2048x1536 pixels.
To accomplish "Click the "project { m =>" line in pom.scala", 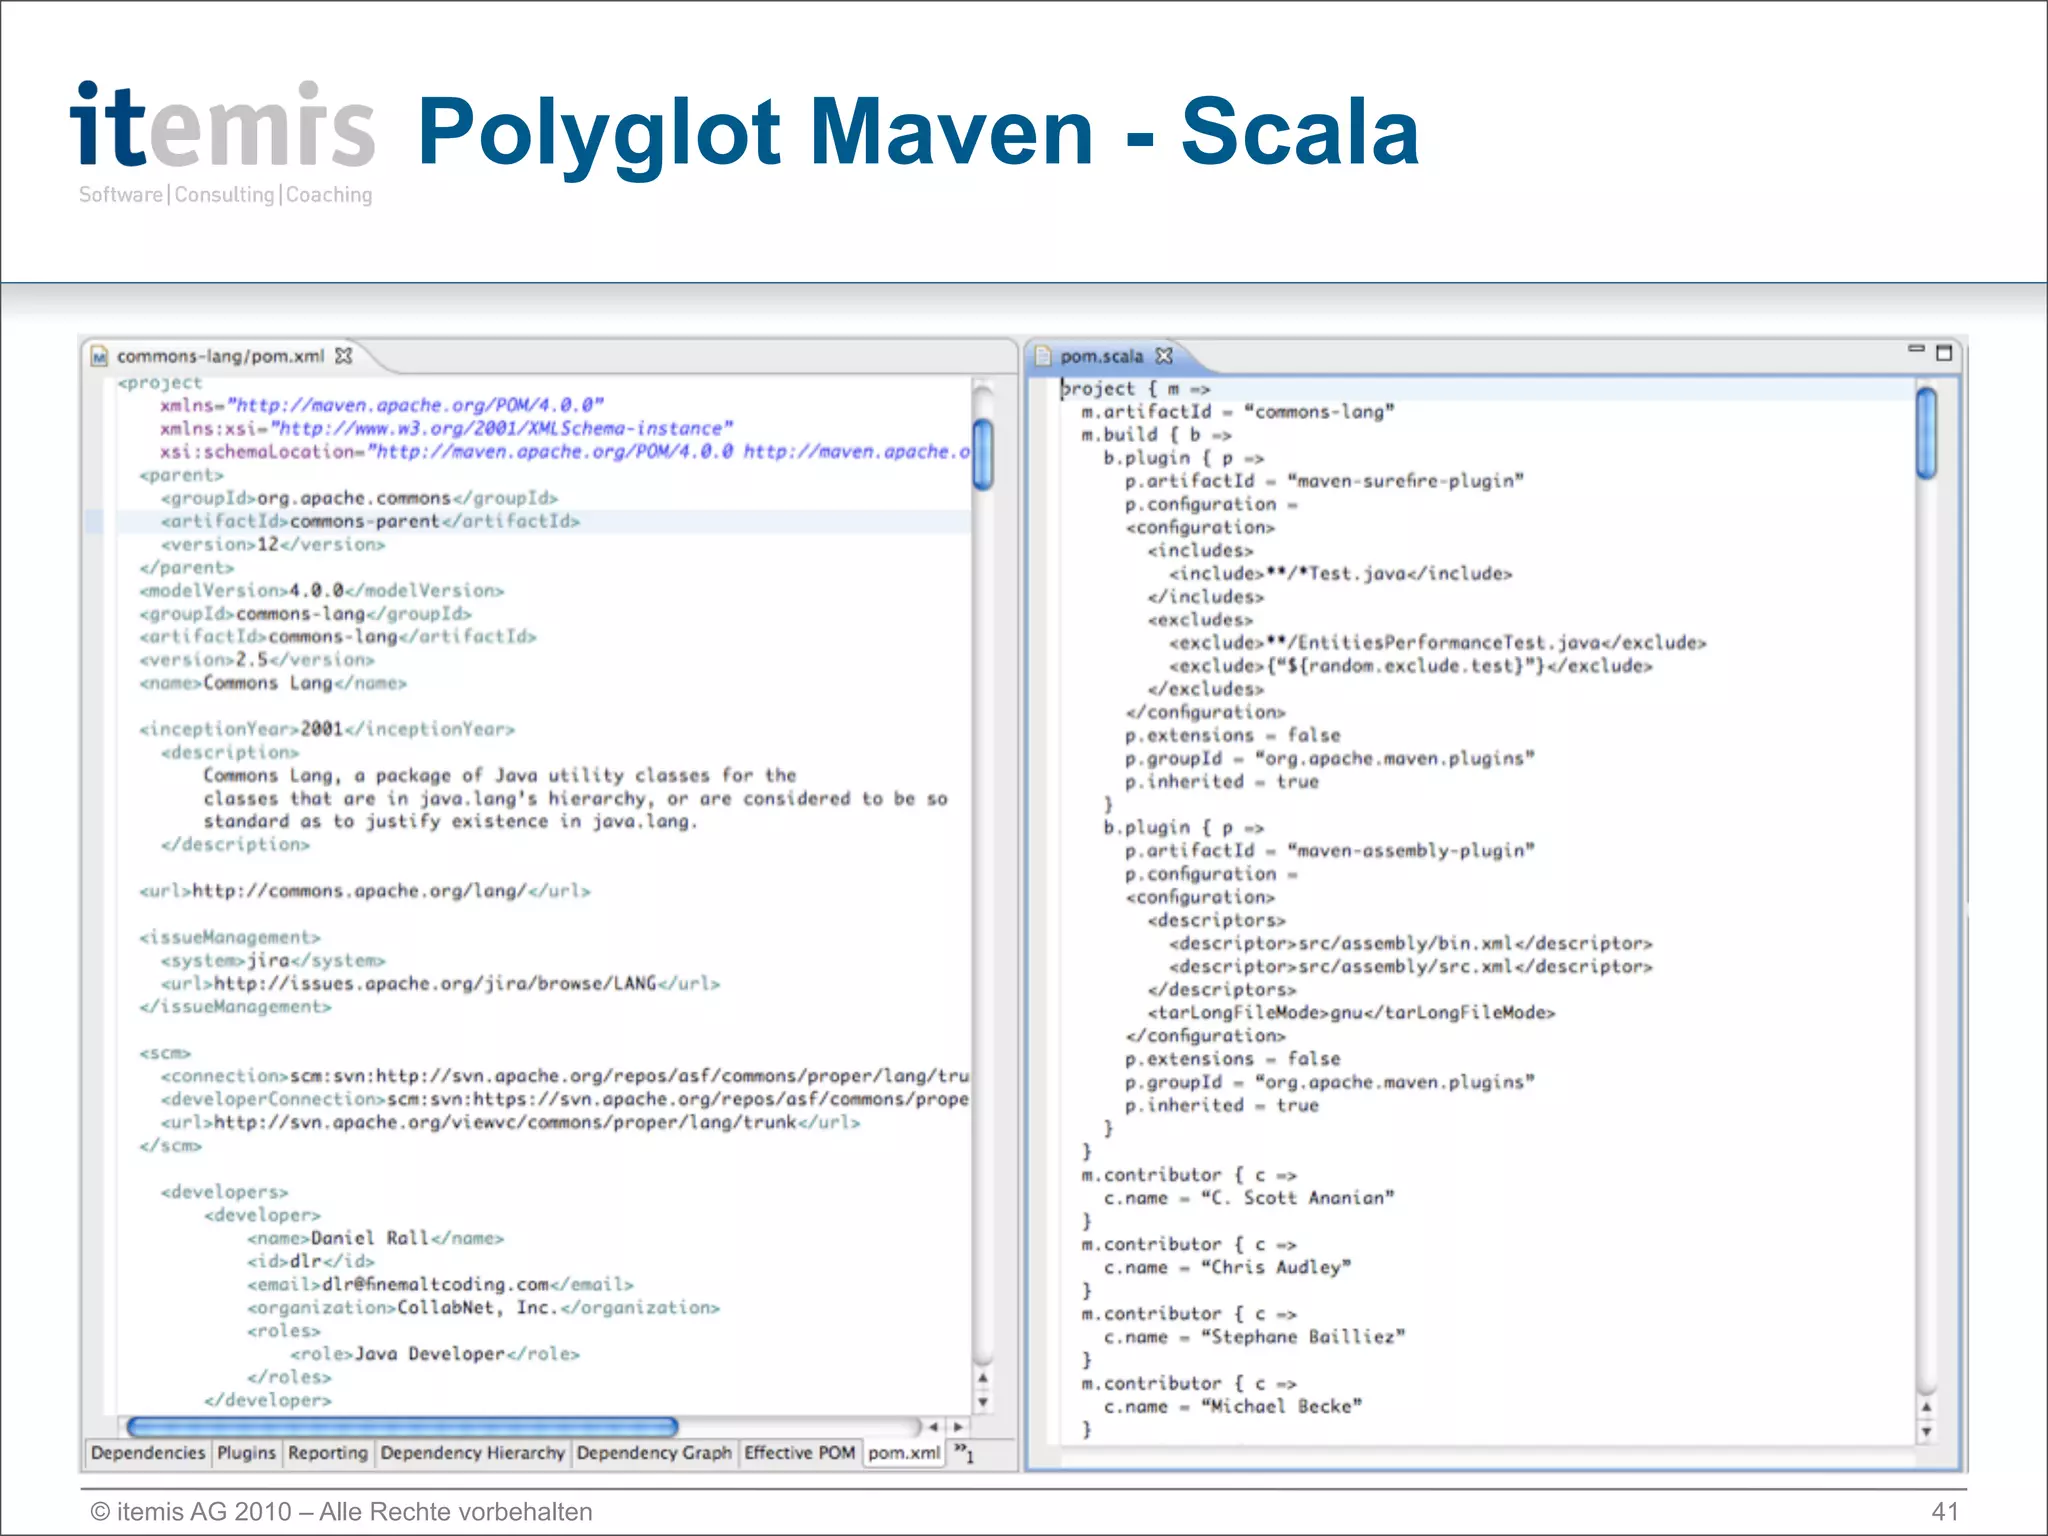I will [1135, 389].
